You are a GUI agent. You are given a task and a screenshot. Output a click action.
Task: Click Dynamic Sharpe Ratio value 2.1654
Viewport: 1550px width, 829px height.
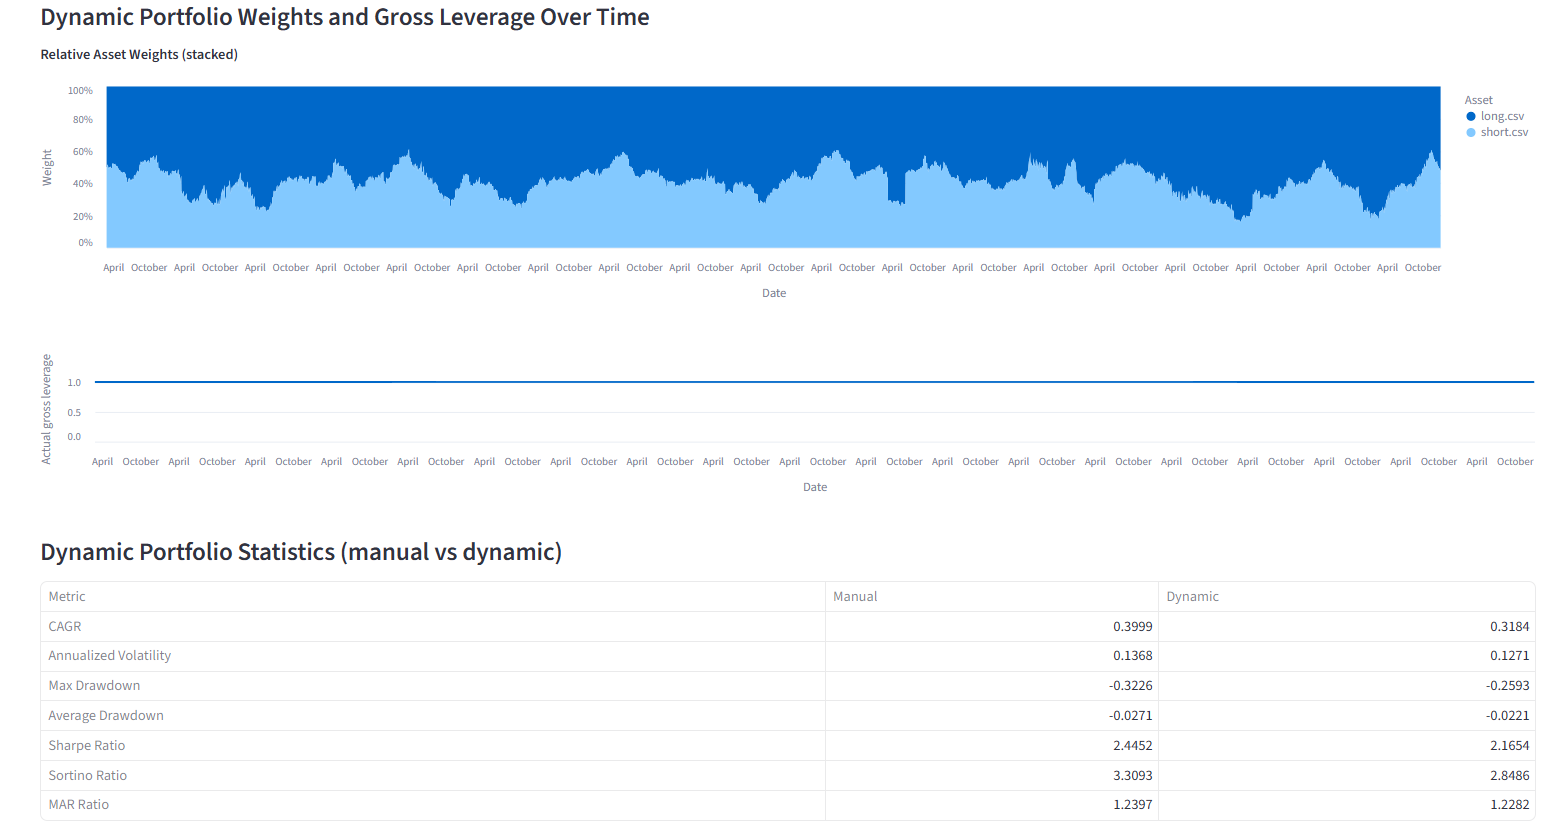coord(1510,745)
